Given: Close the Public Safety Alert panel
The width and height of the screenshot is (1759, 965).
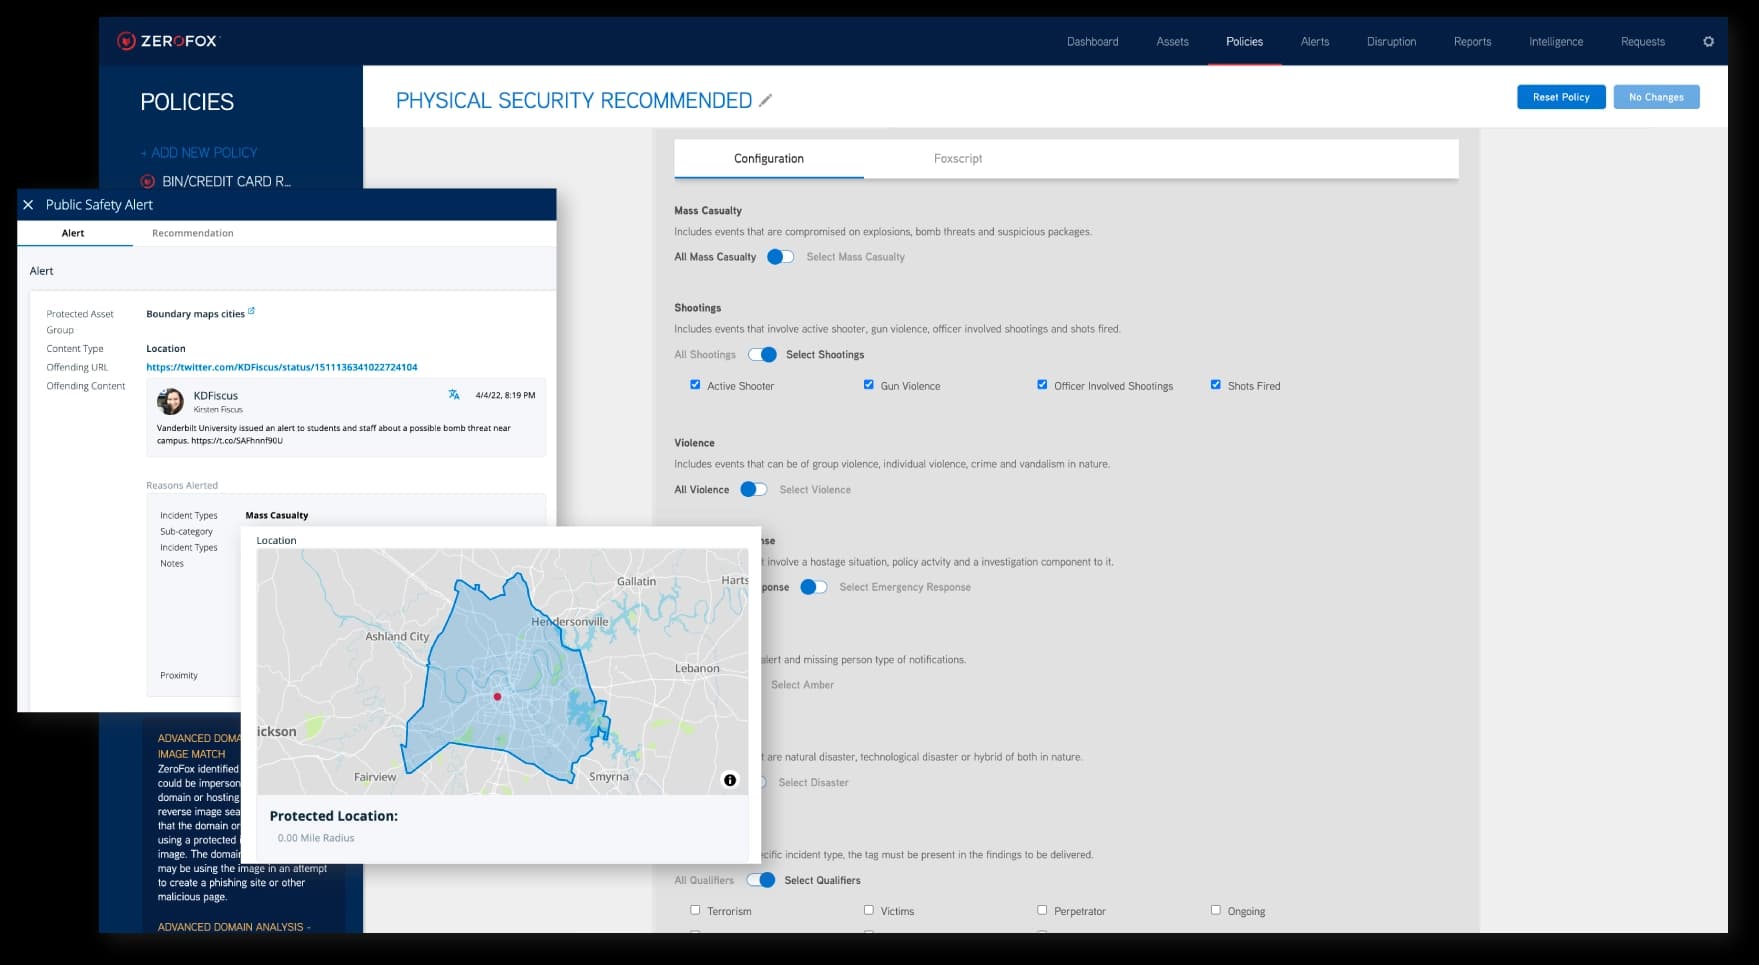Looking at the screenshot, I should [28, 204].
